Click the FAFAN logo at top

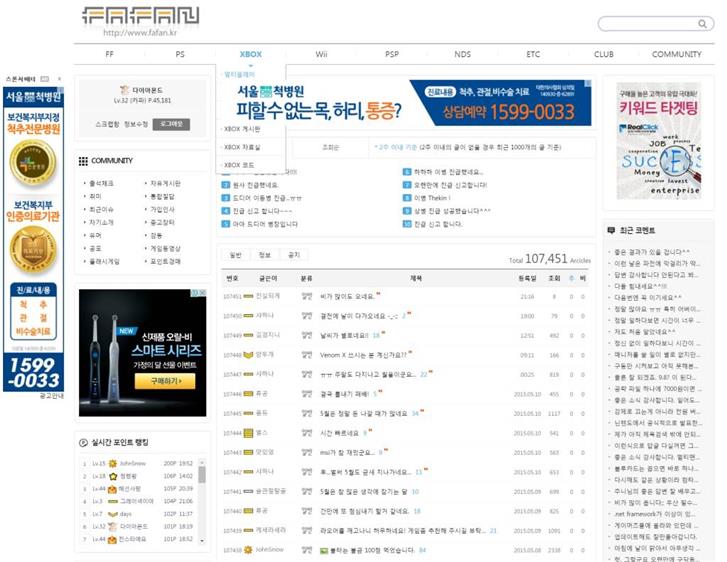139,16
